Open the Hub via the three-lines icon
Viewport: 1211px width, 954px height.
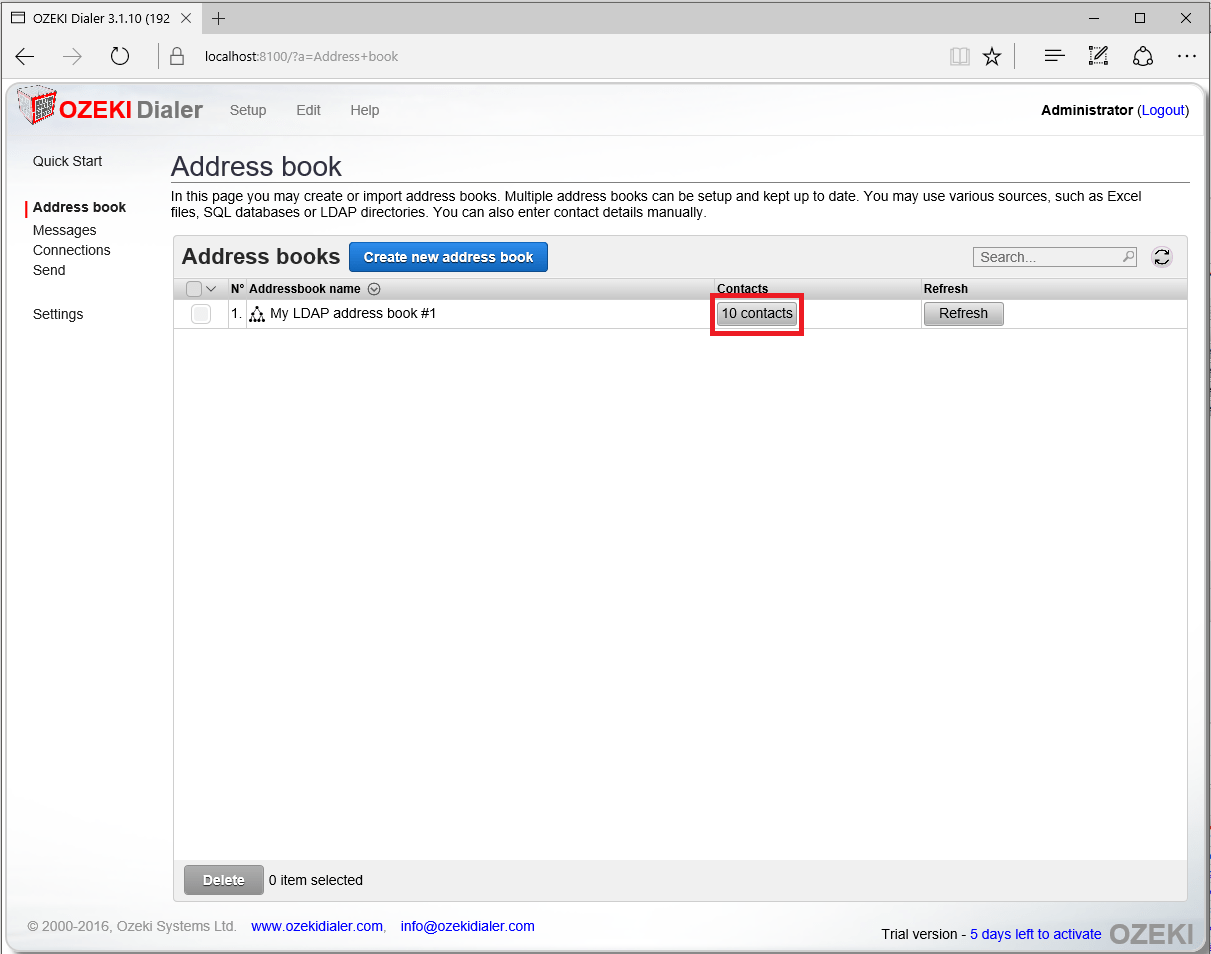[1053, 57]
